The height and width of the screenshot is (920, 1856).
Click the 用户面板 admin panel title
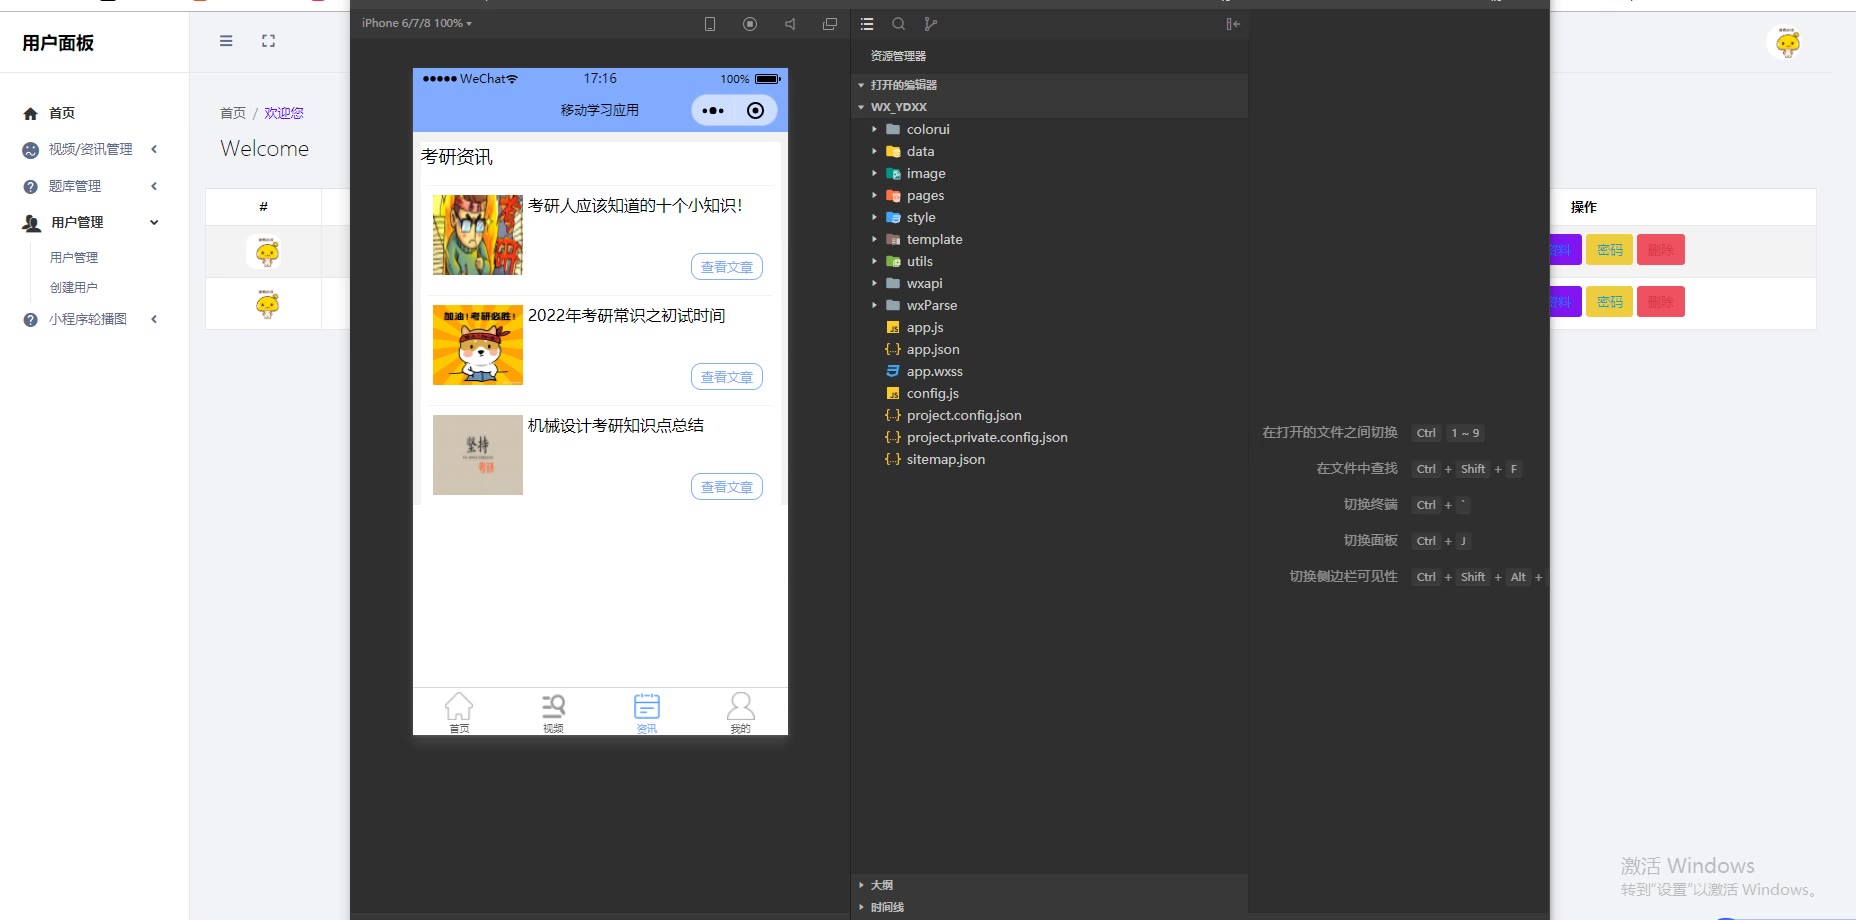[58, 43]
